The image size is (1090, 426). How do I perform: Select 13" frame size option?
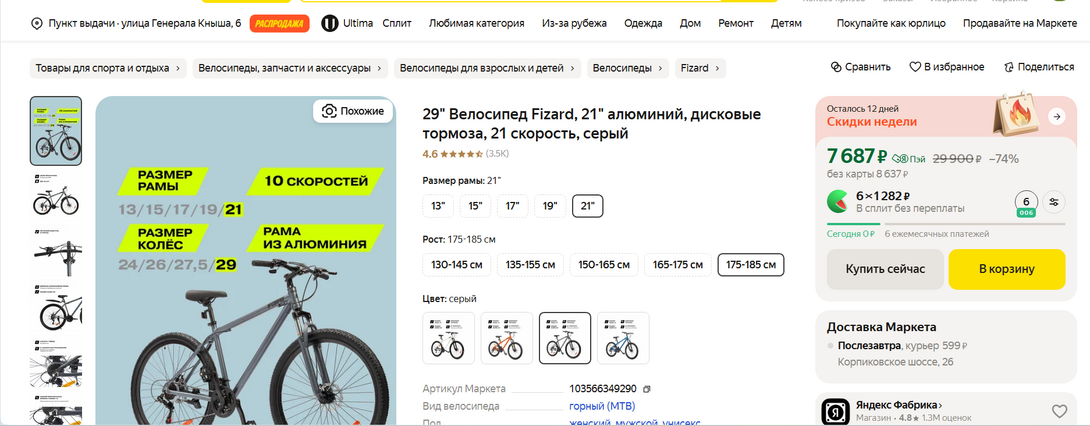point(438,206)
